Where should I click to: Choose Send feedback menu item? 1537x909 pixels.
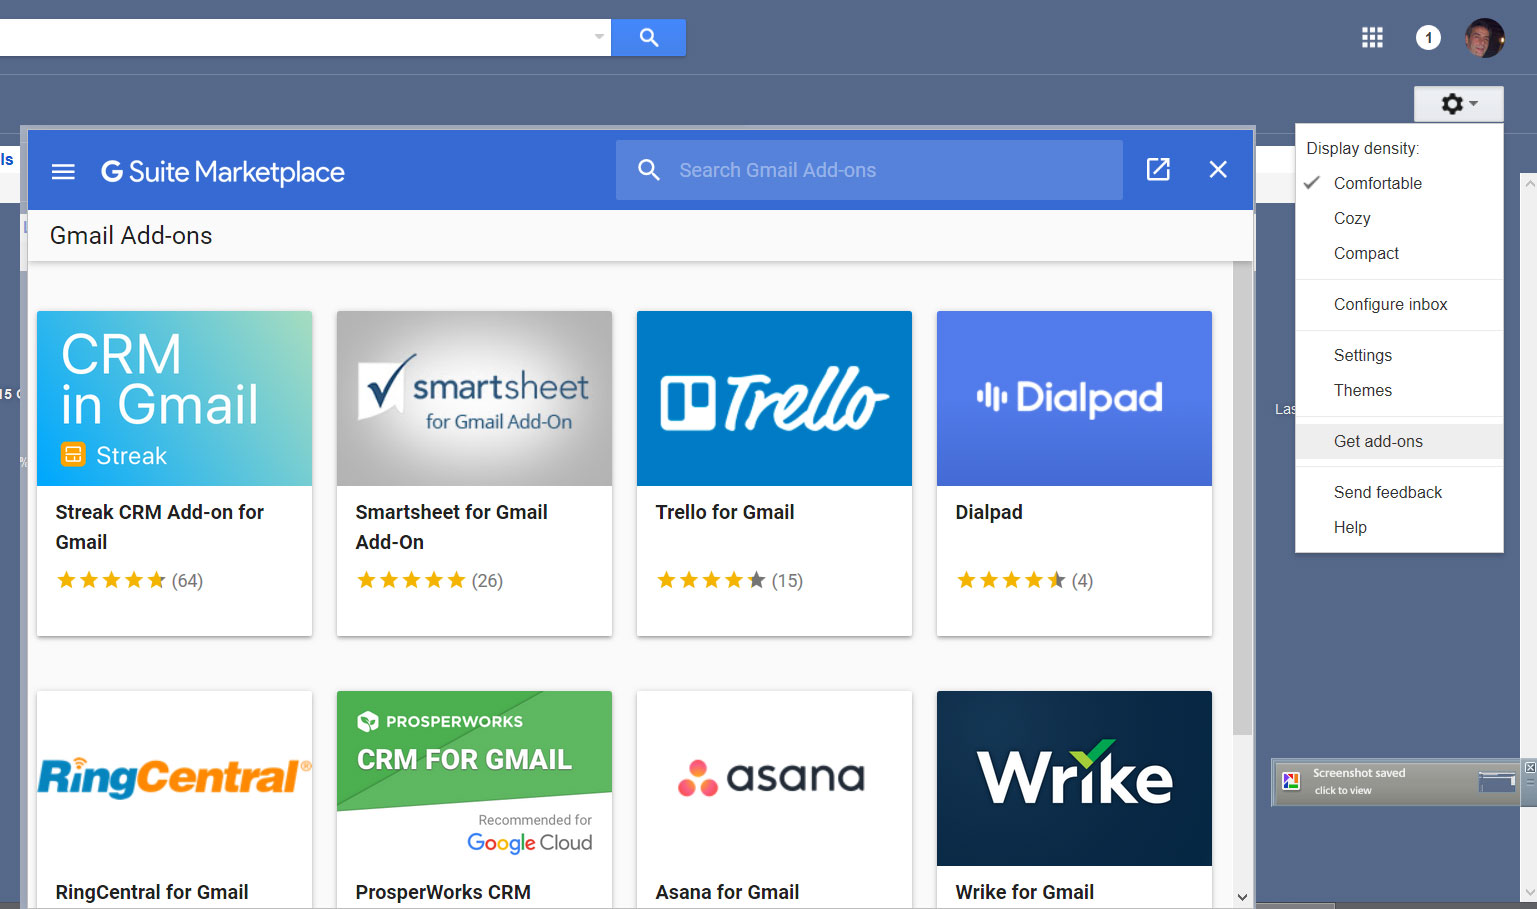(1399, 492)
